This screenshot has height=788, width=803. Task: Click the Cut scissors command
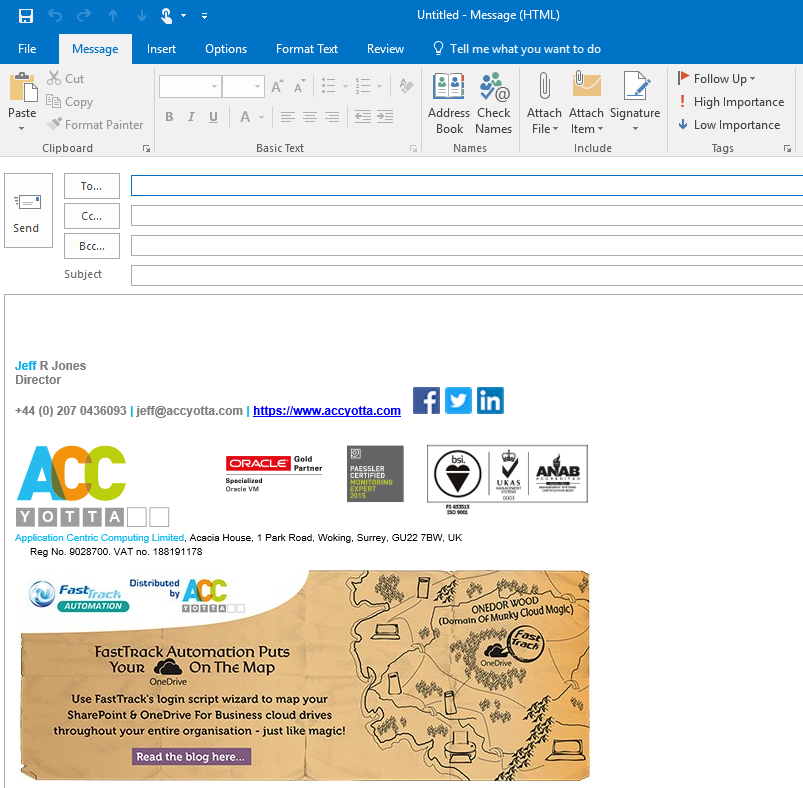(x=66, y=79)
